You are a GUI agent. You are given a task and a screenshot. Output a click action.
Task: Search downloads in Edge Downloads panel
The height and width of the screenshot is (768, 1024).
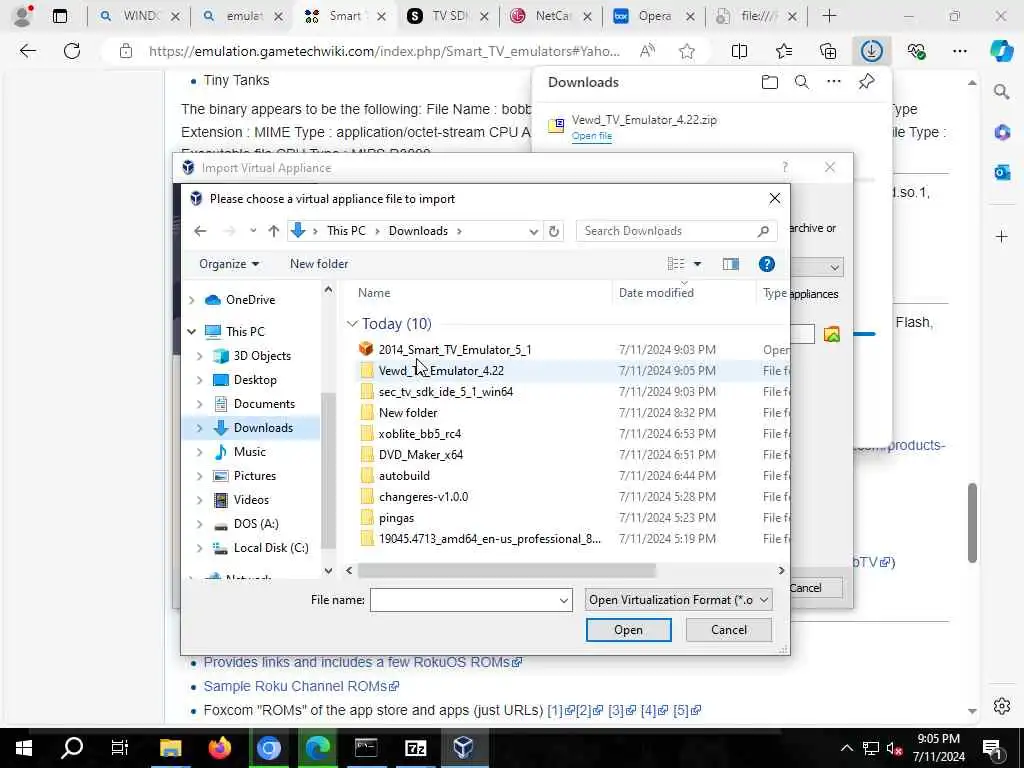pos(802,82)
